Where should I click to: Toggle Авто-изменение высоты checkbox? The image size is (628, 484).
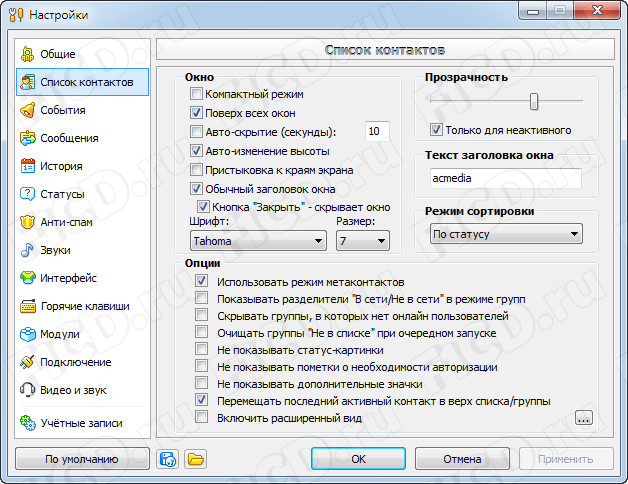click(196, 151)
